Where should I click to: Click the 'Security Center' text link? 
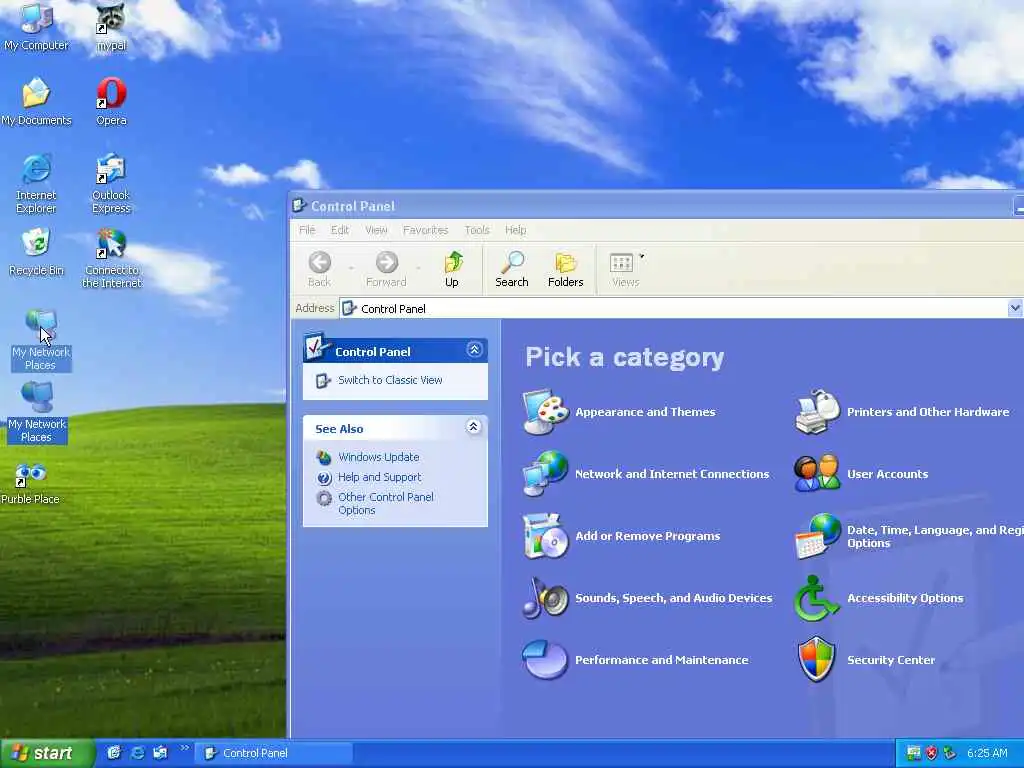click(x=891, y=660)
